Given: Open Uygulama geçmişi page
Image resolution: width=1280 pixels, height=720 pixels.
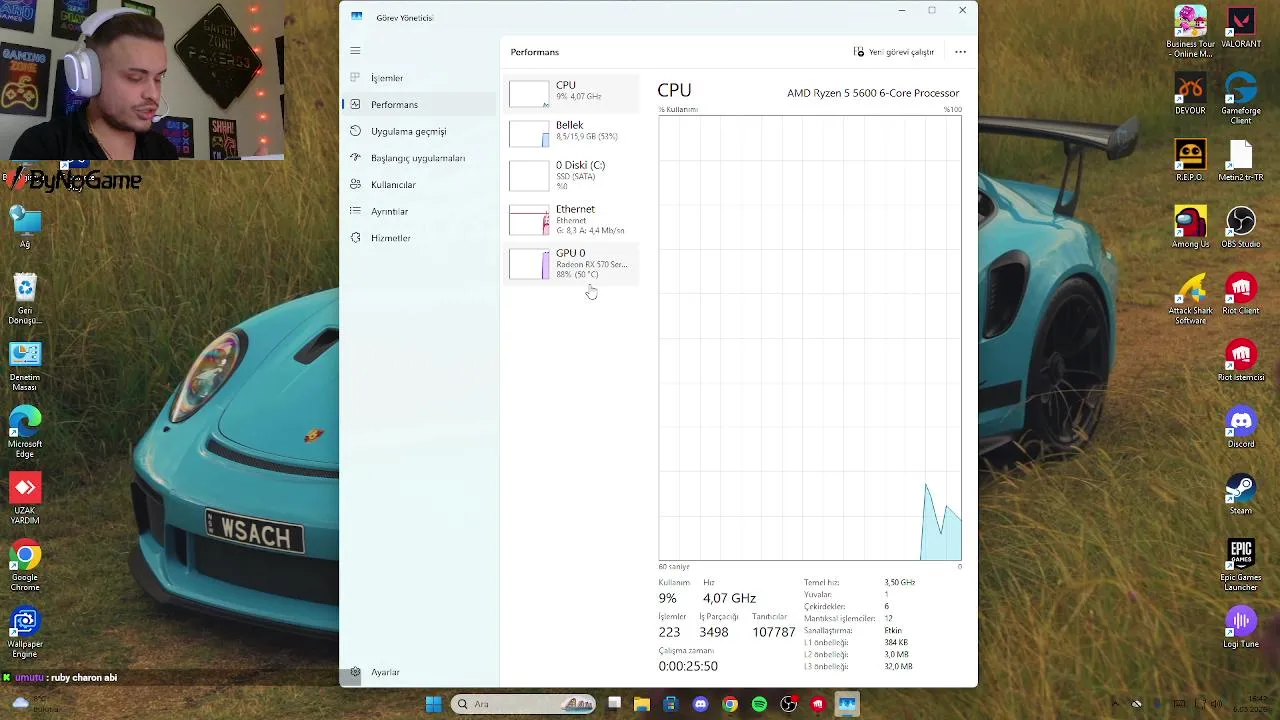Looking at the screenshot, I should (418, 131).
